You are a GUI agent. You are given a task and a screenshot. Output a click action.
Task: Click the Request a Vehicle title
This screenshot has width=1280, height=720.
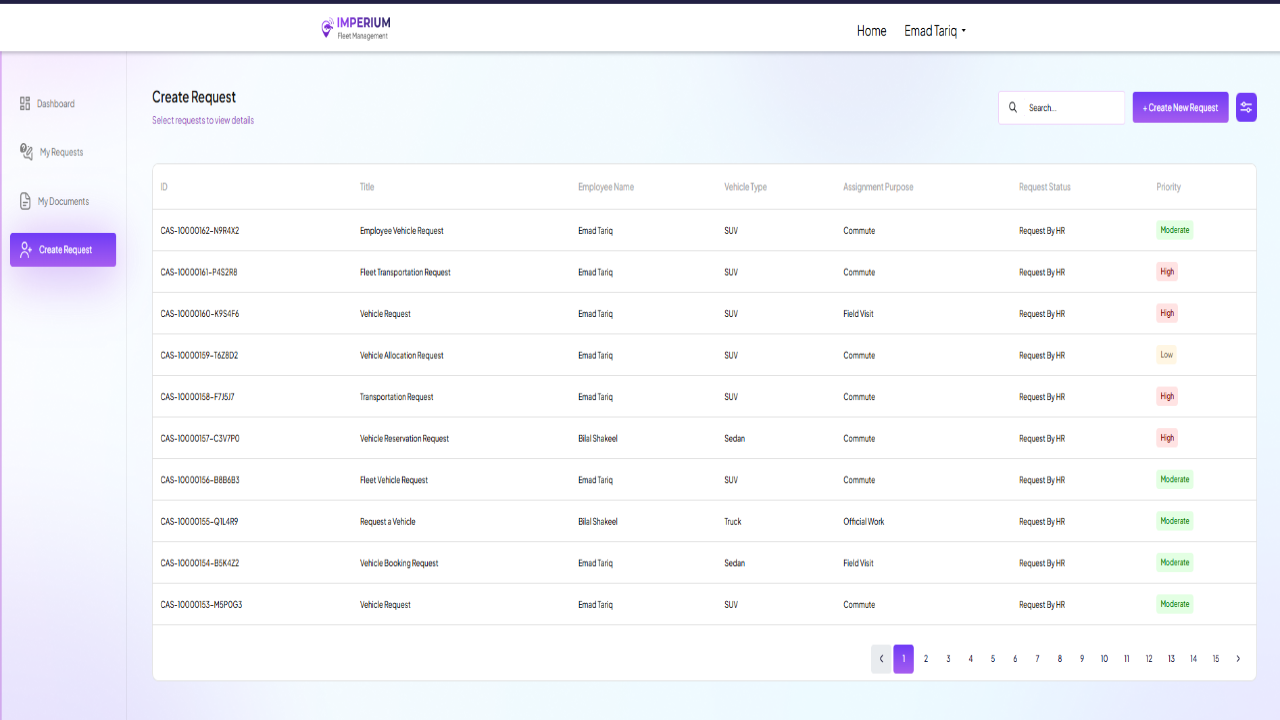click(x=388, y=522)
